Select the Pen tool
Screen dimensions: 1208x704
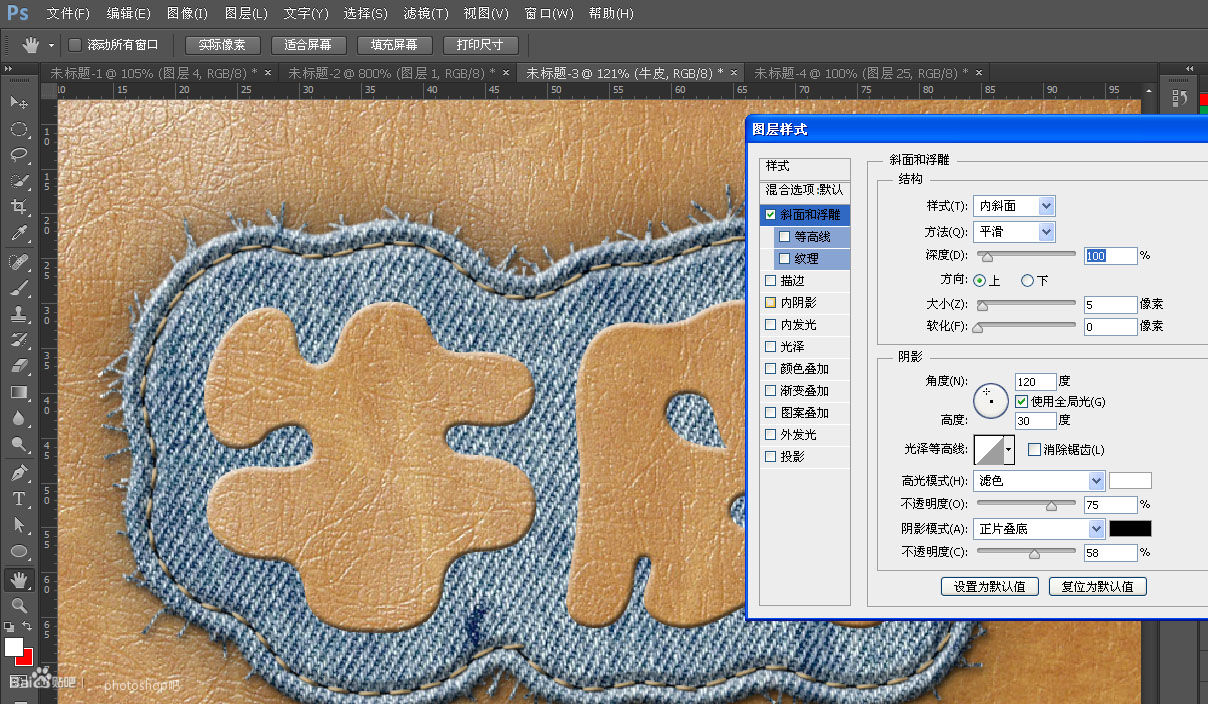19,473
